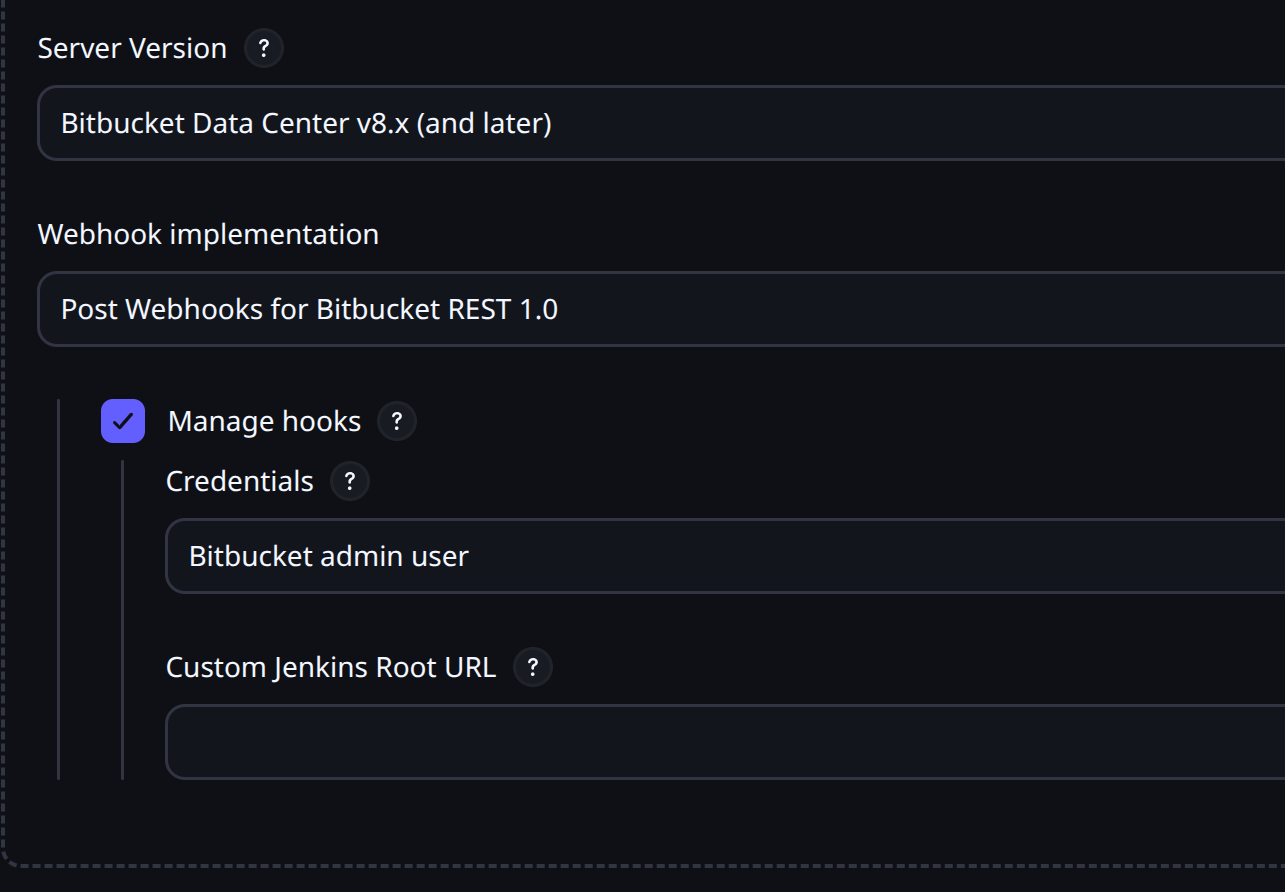The image size is (1285, 892).
Task: Click the Custom Jenkins Root URL label
Action: click(x=331, y=667)
